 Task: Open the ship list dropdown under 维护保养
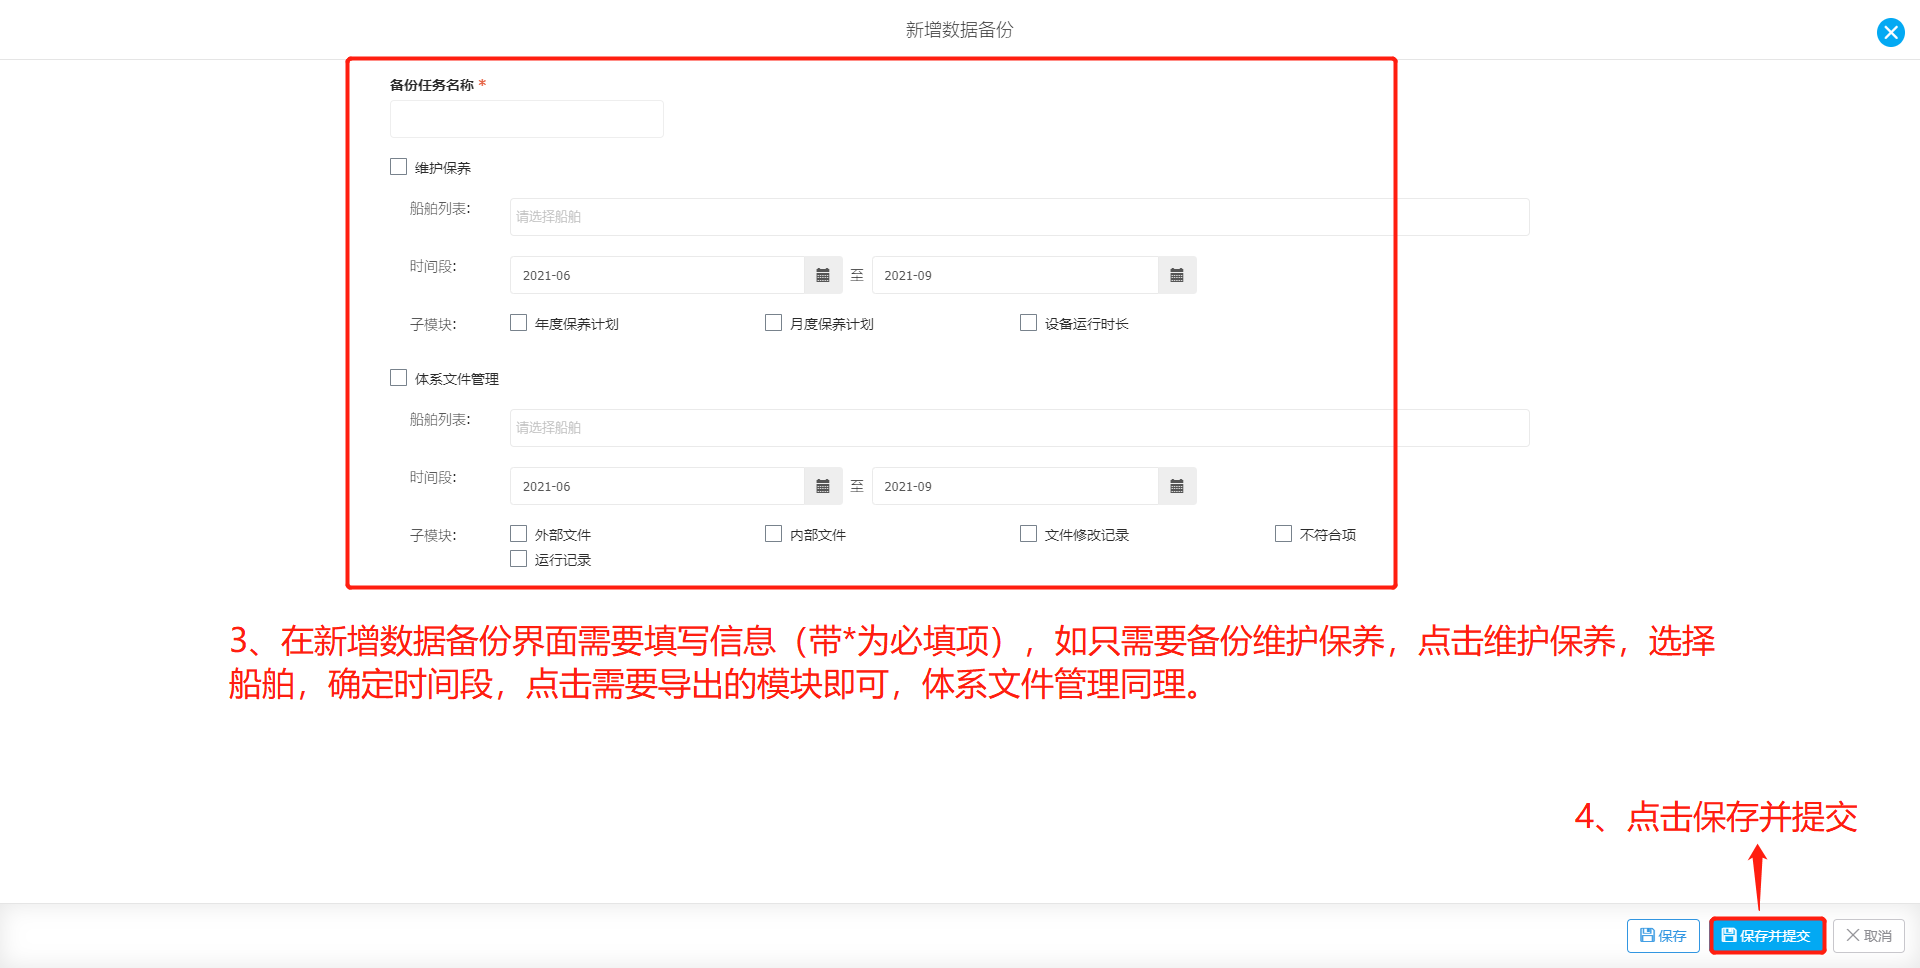click(1019, 217)
